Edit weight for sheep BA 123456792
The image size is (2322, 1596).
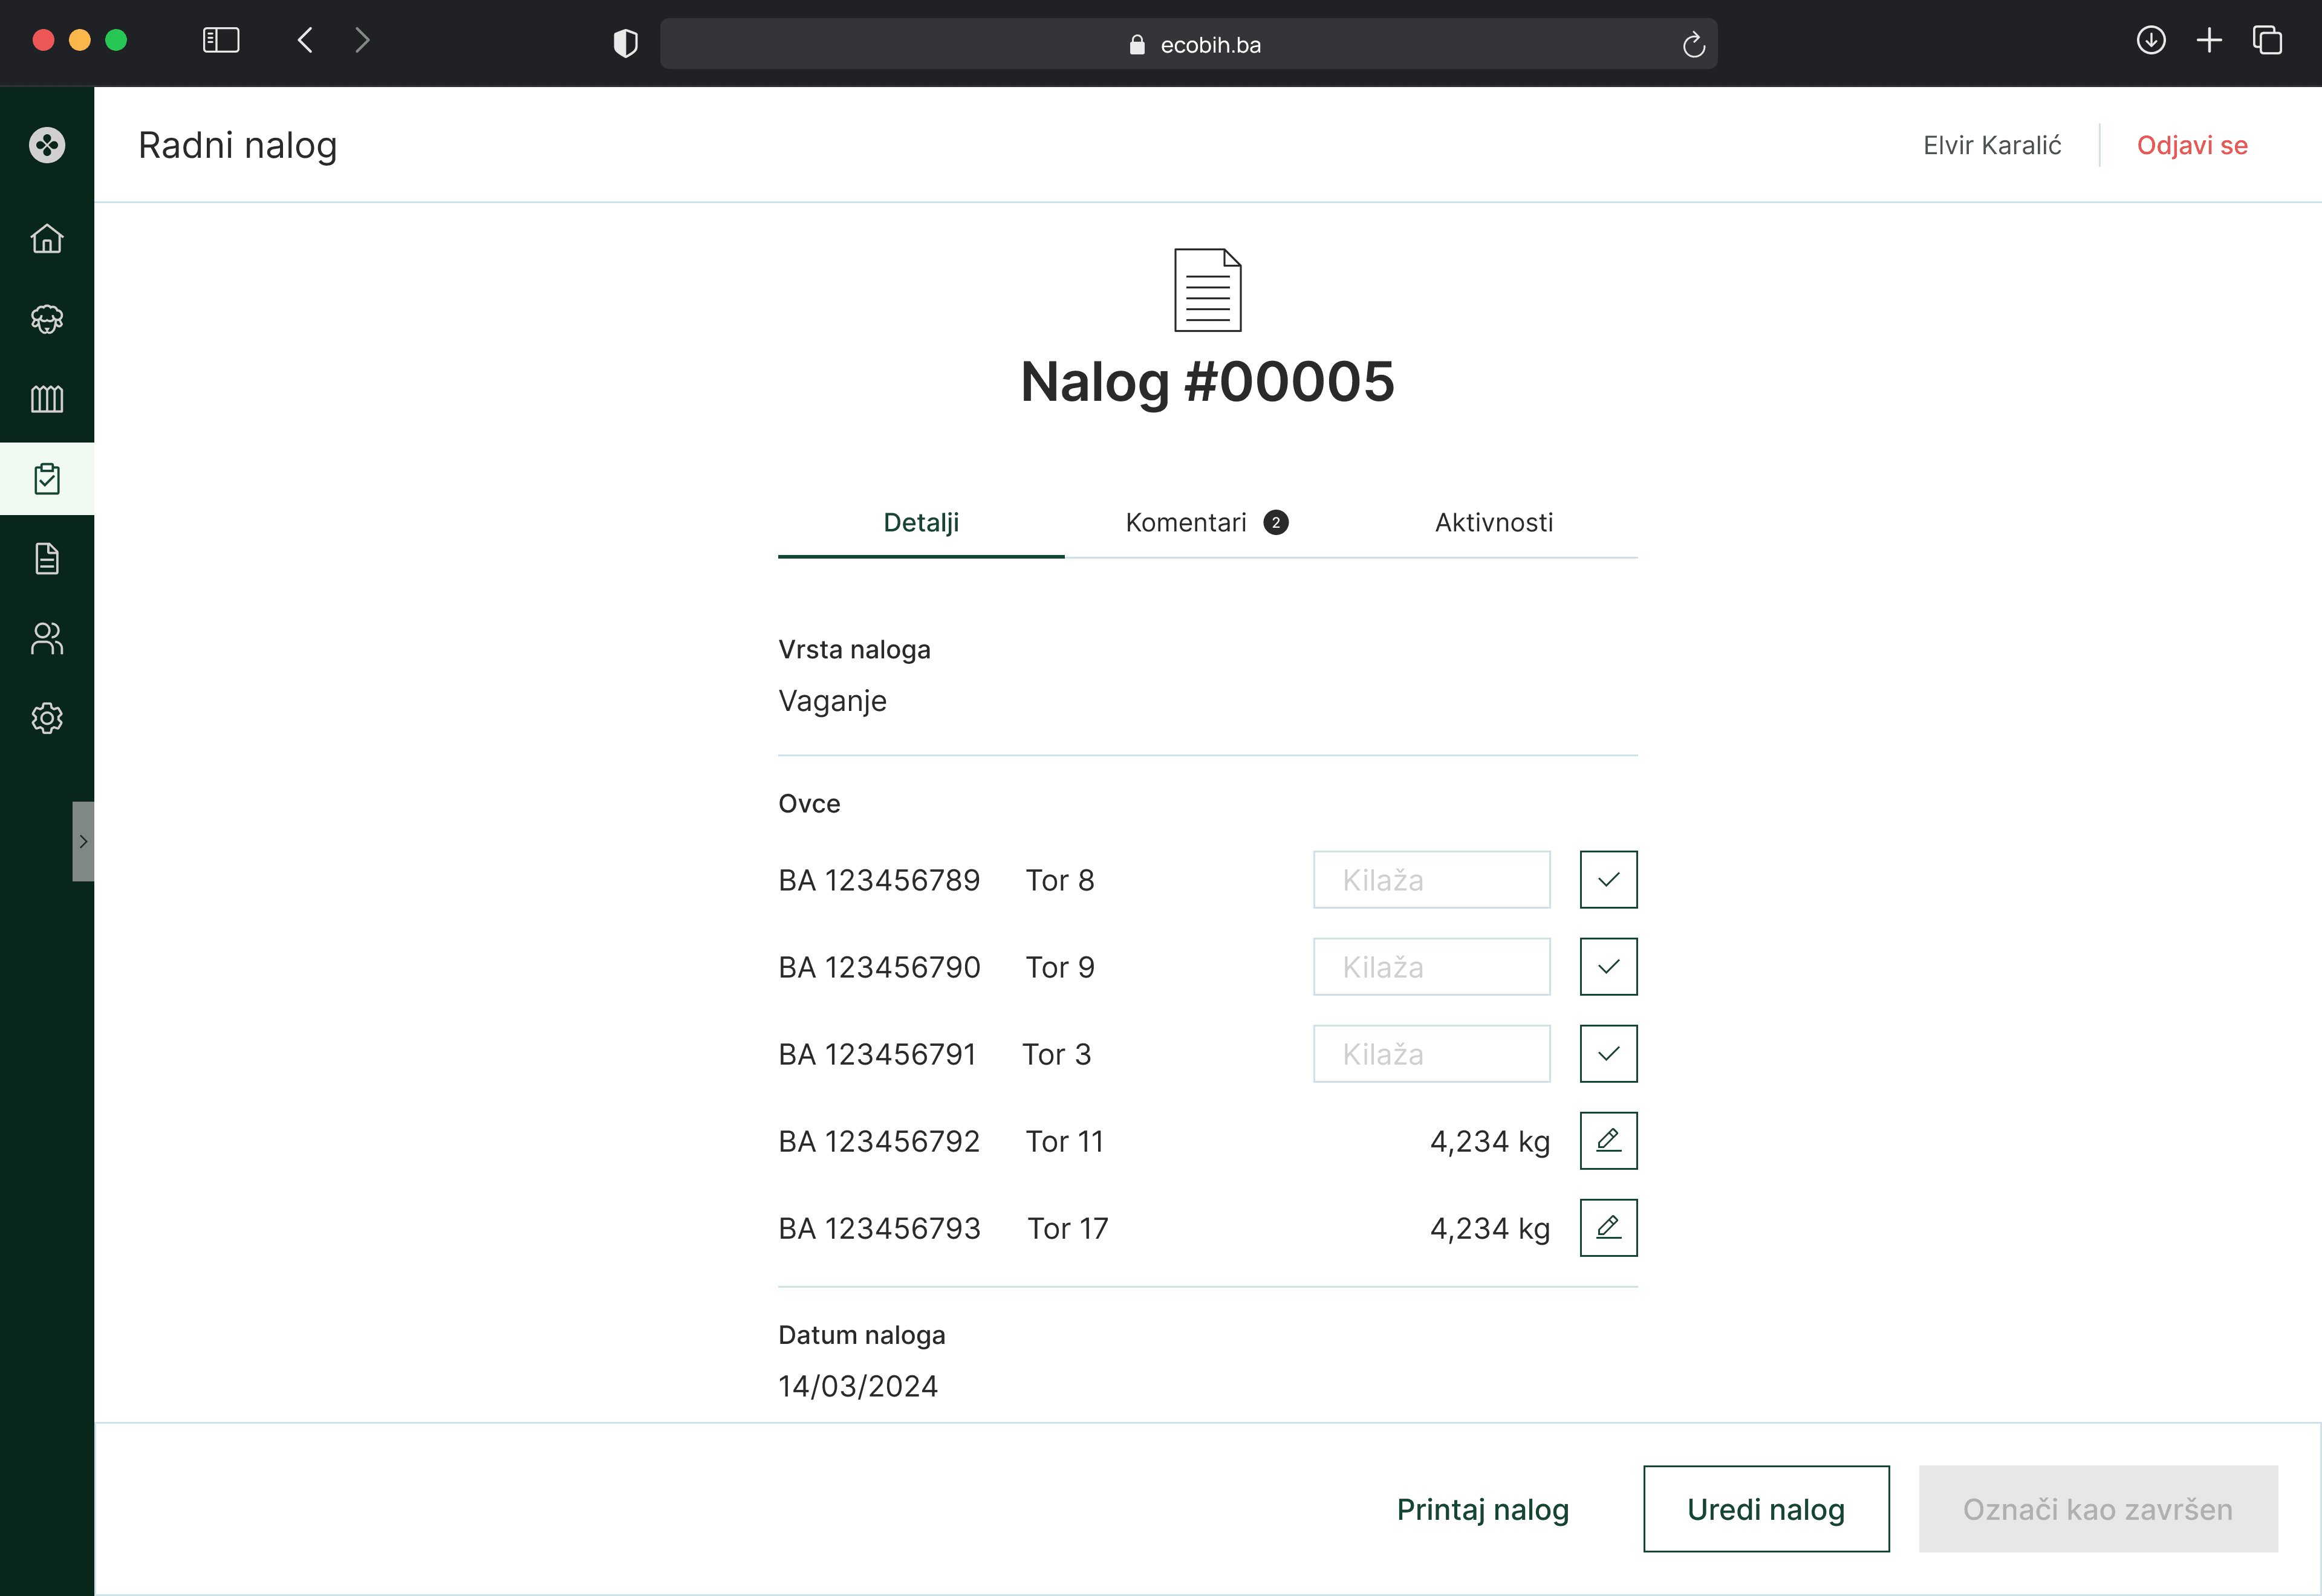click(x=1608, y=1140)
